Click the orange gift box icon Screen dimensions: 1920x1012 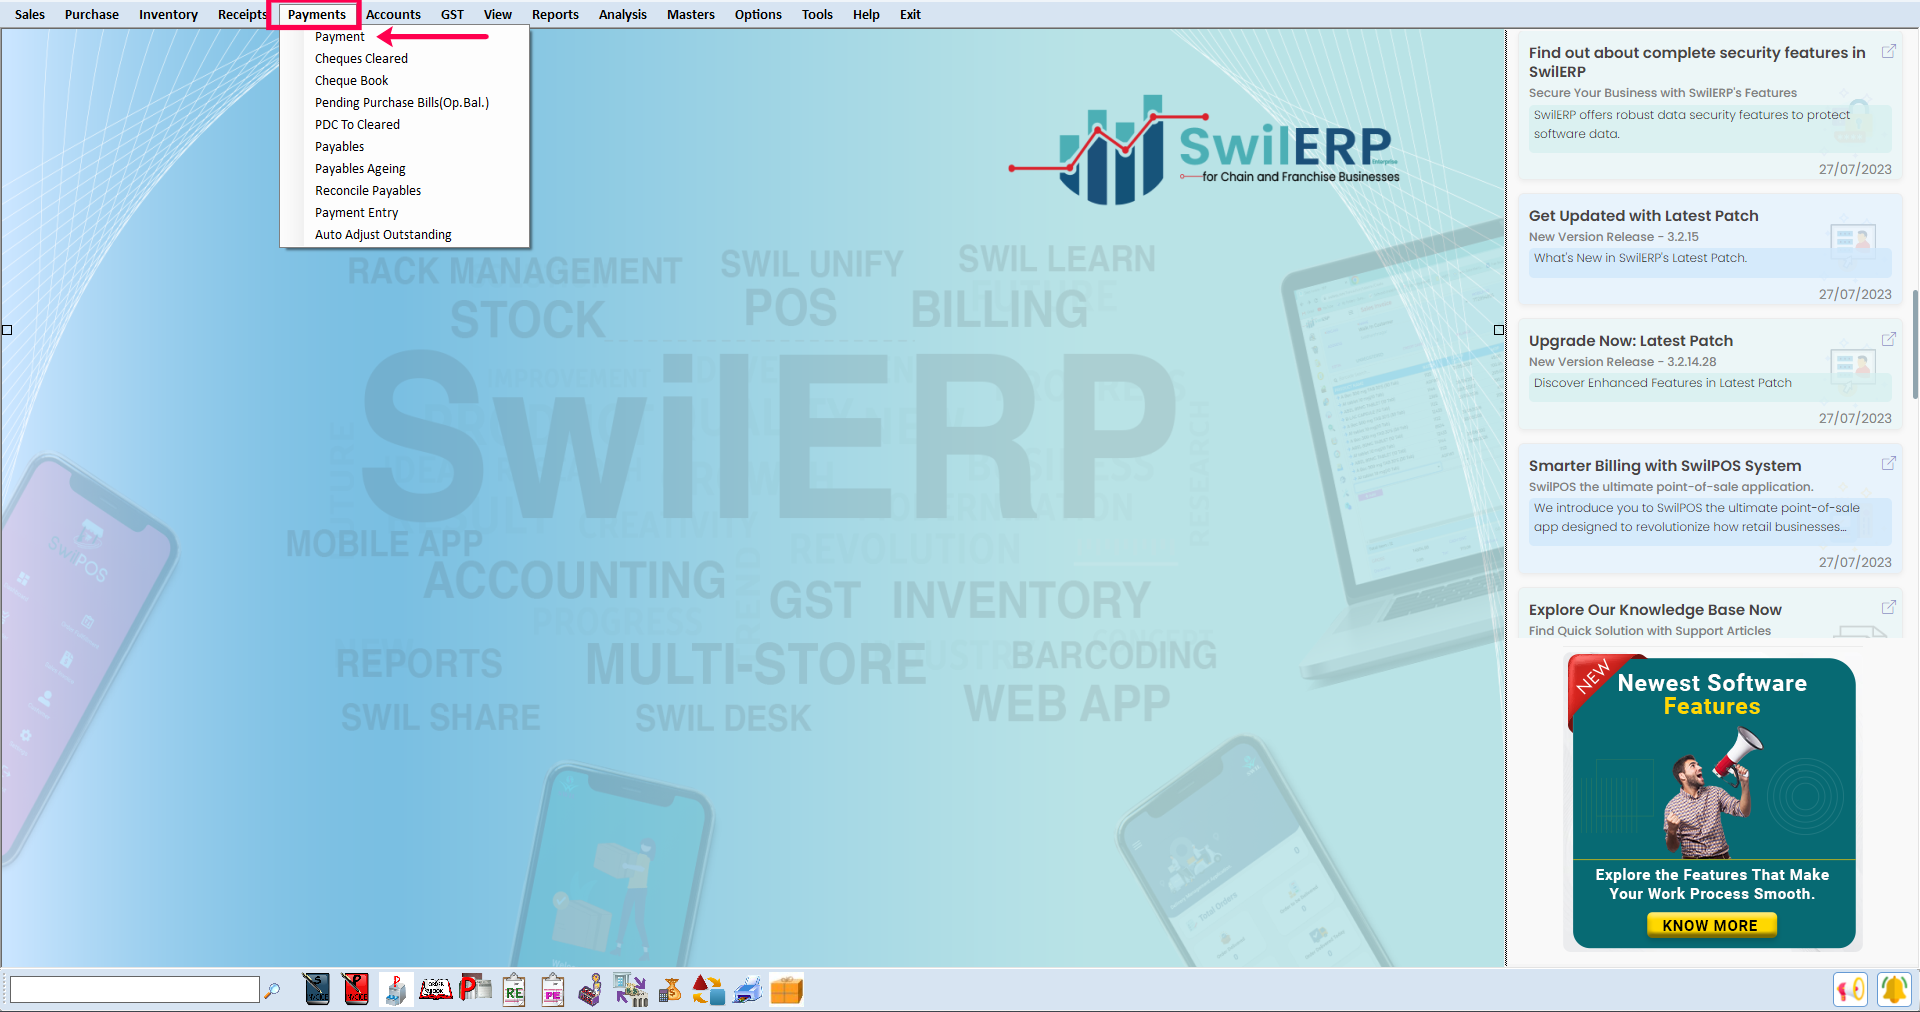coord(787,989)
